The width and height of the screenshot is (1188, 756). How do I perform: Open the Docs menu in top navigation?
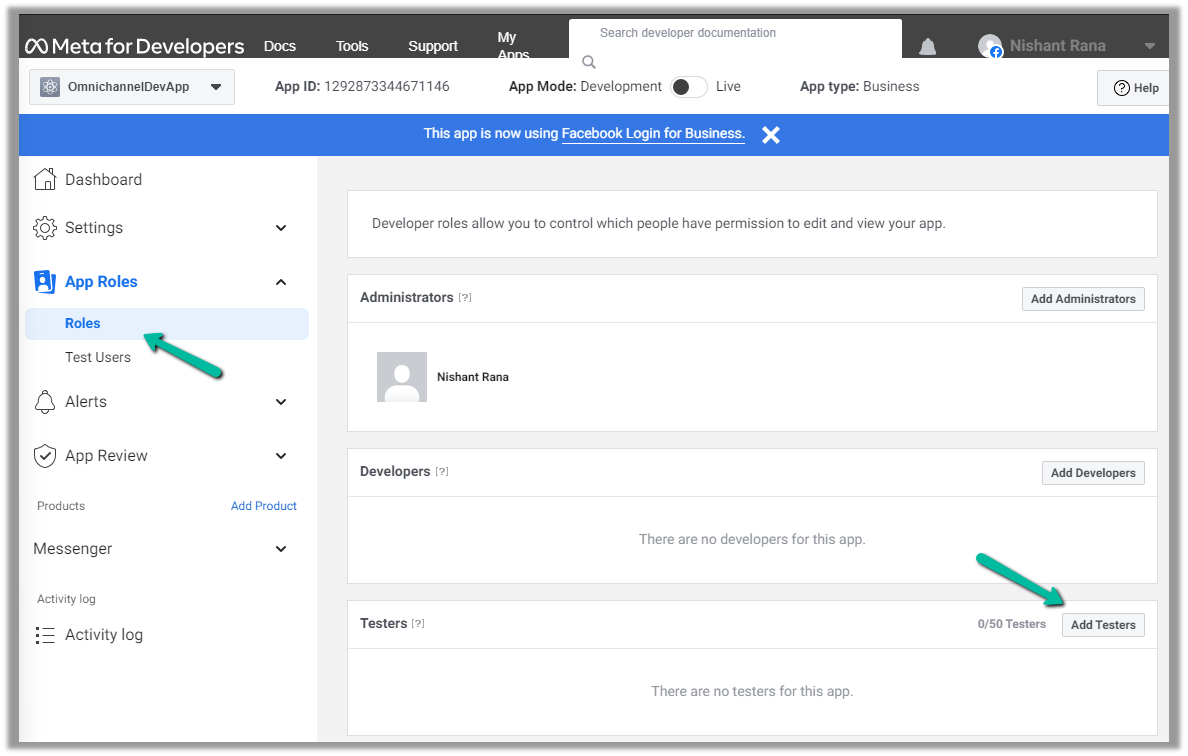pos(280,46)
